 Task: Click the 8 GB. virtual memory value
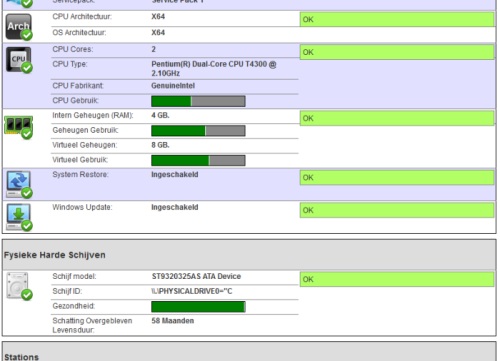(160, 145)
